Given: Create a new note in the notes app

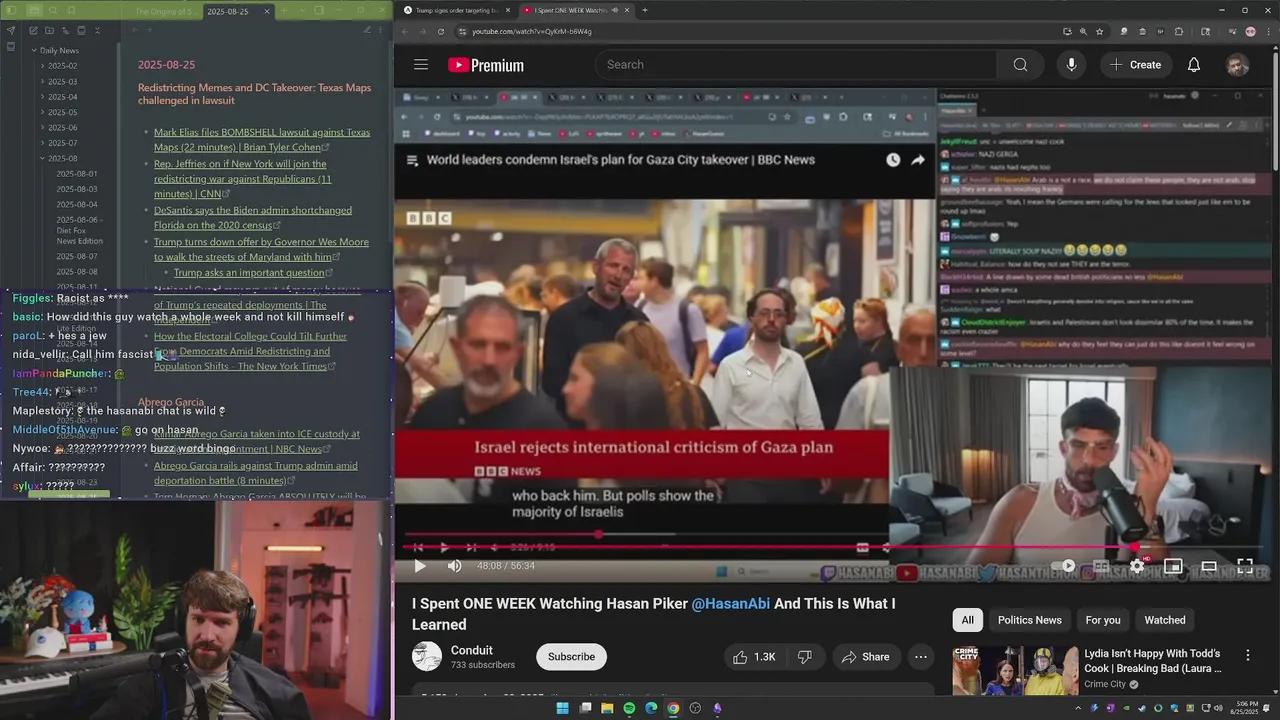Looking at the screenshot, I should [x=33, y=31].
